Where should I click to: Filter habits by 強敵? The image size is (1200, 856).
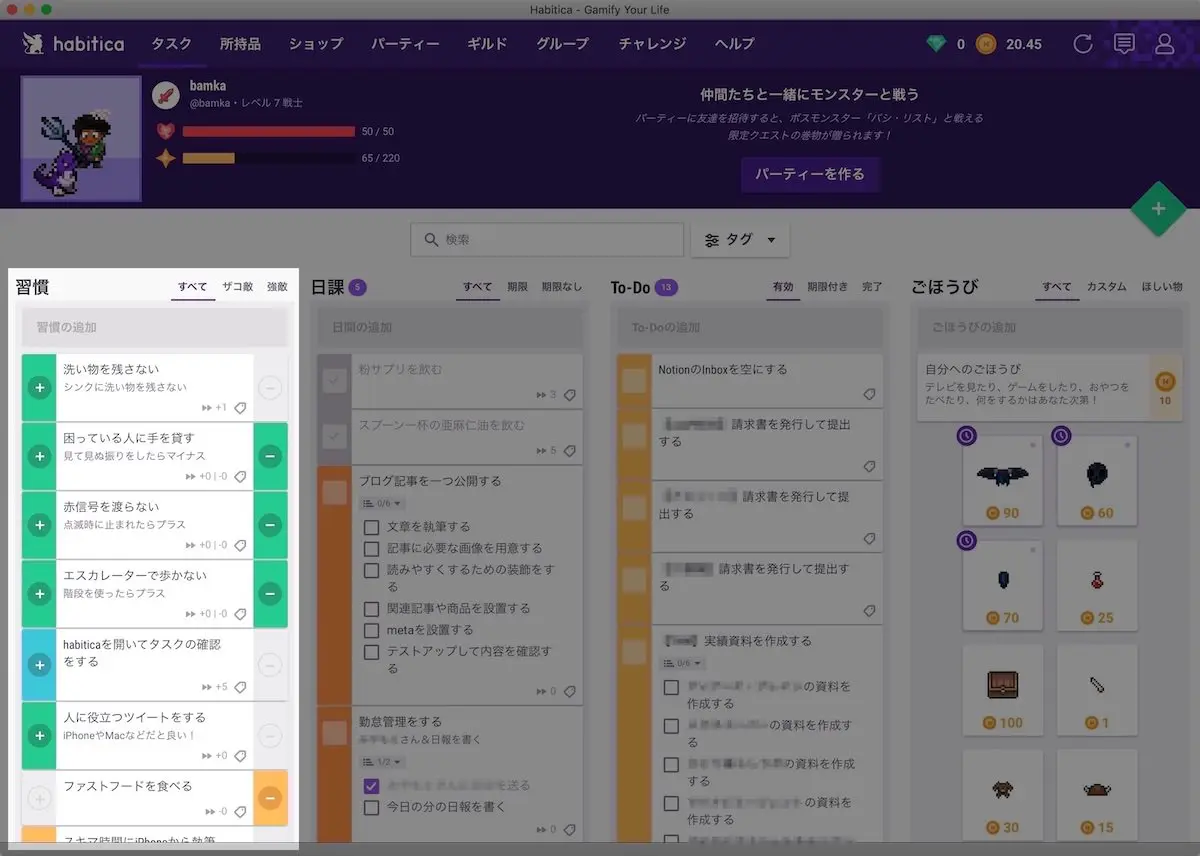277,287
